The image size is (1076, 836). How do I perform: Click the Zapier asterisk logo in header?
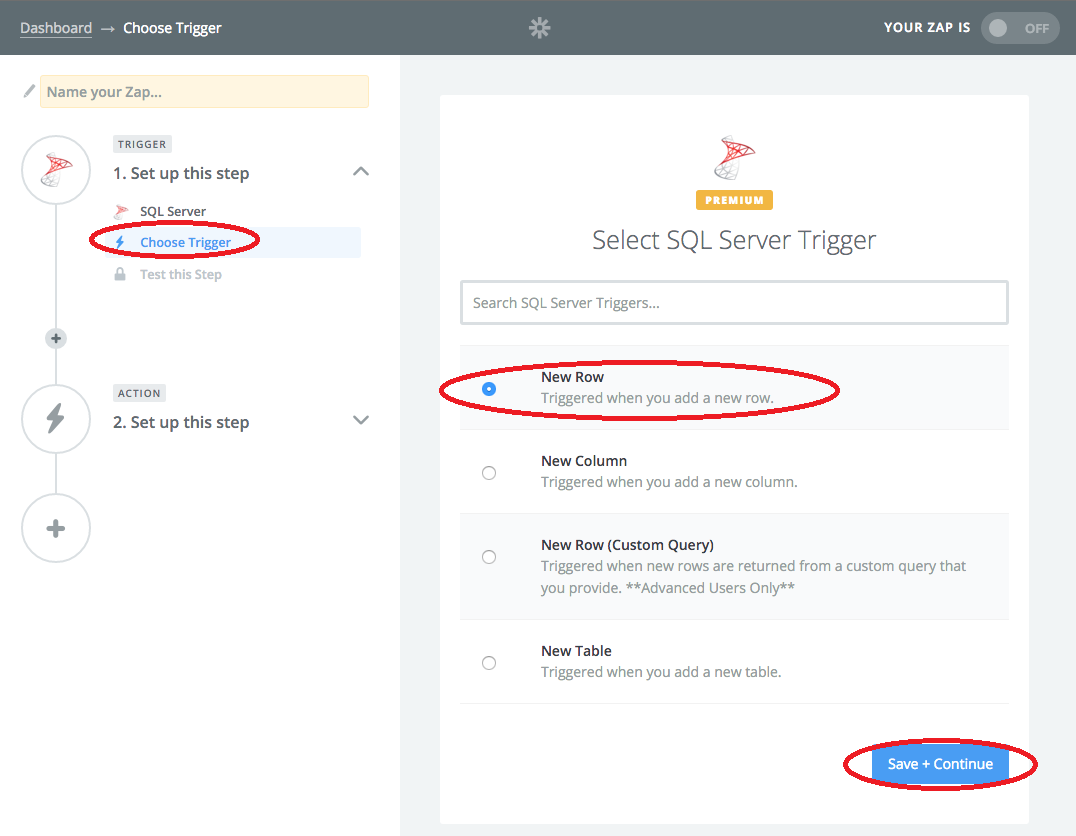[539, 28]
